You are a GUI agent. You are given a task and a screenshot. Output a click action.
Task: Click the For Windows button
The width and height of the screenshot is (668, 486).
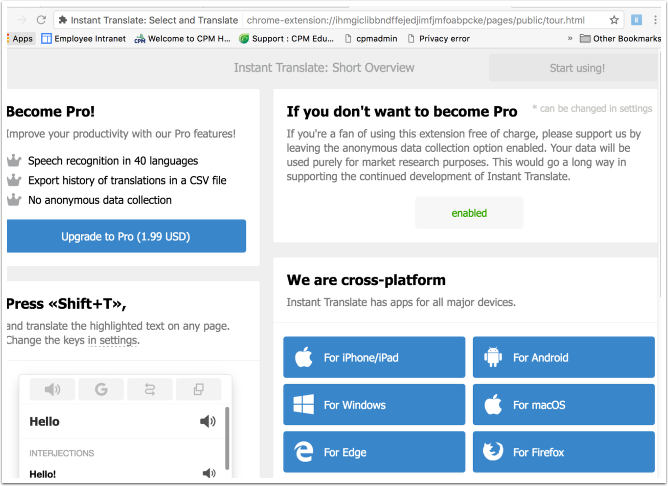(x=374, y=405)
